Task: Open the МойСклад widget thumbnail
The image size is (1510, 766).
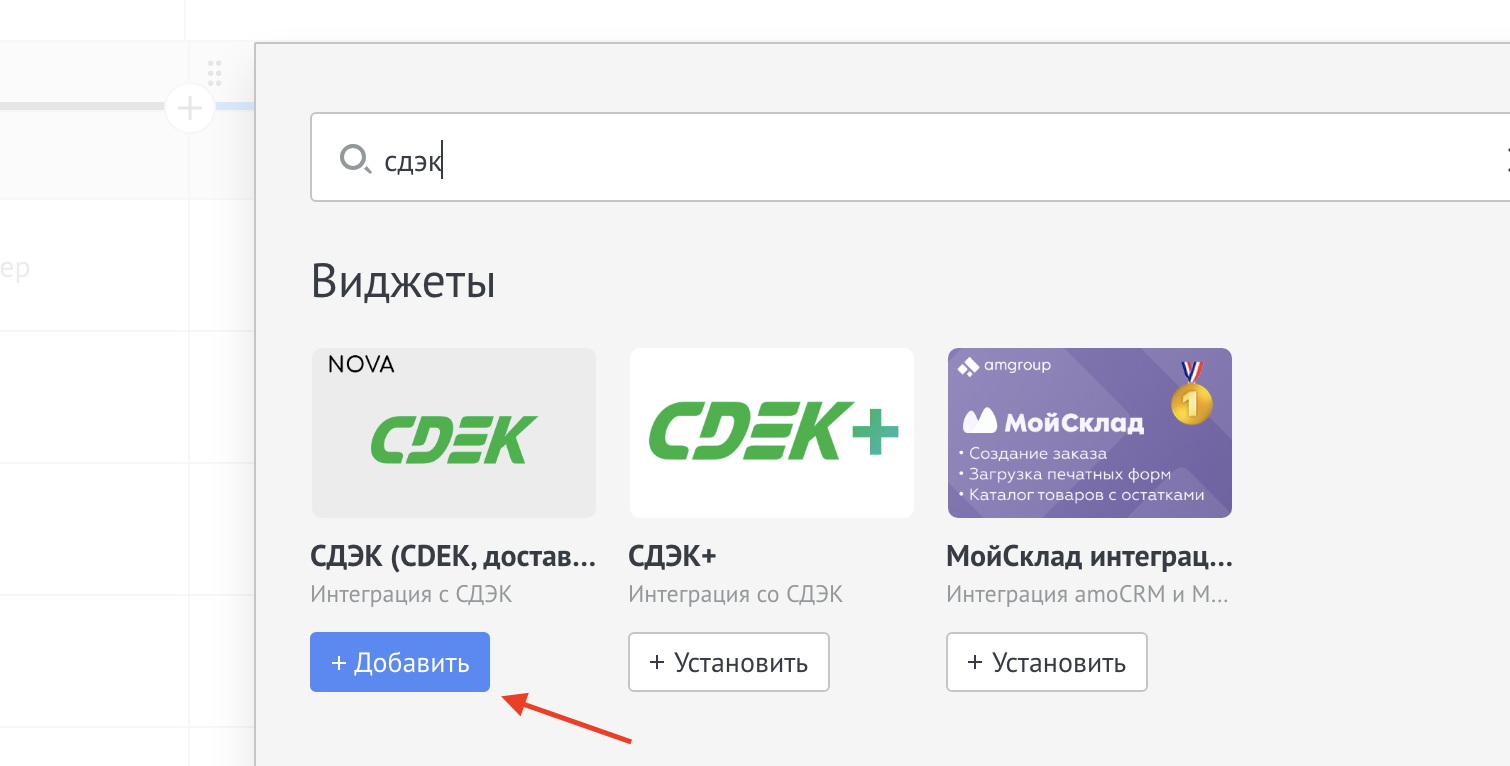Action: [x=1089, y=433]
